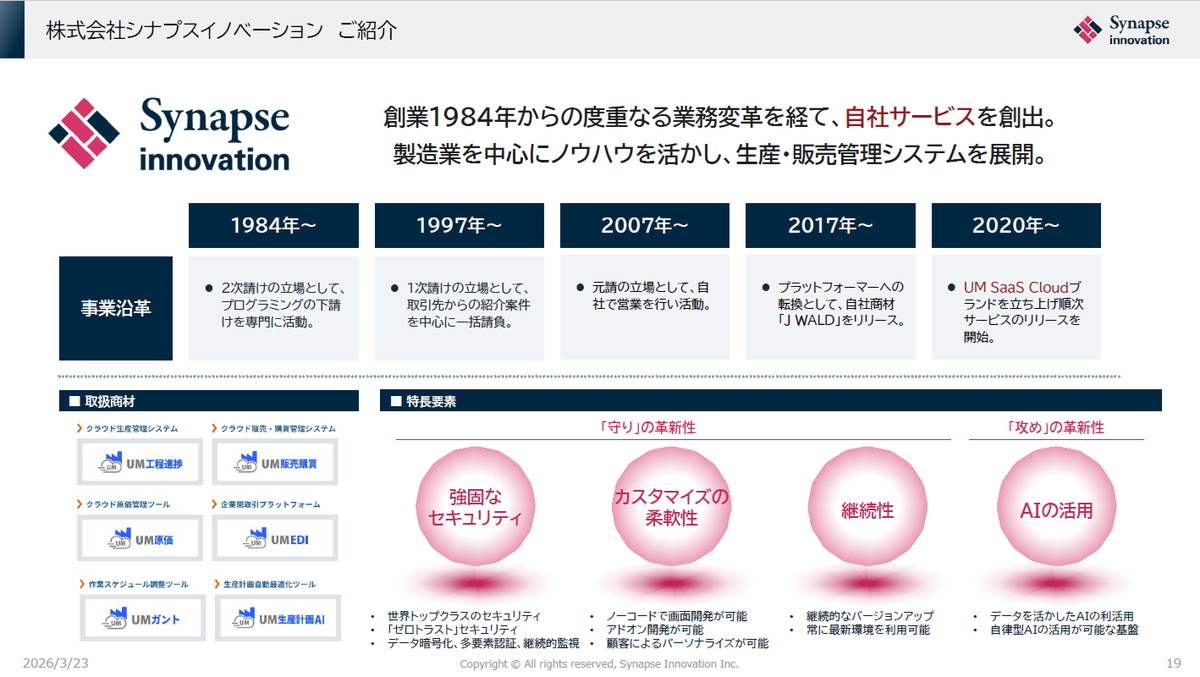Click the large Synapse innovation diamond logo
The width and height of the screenshot is (1200, 677).
click(x=84, y=133)
